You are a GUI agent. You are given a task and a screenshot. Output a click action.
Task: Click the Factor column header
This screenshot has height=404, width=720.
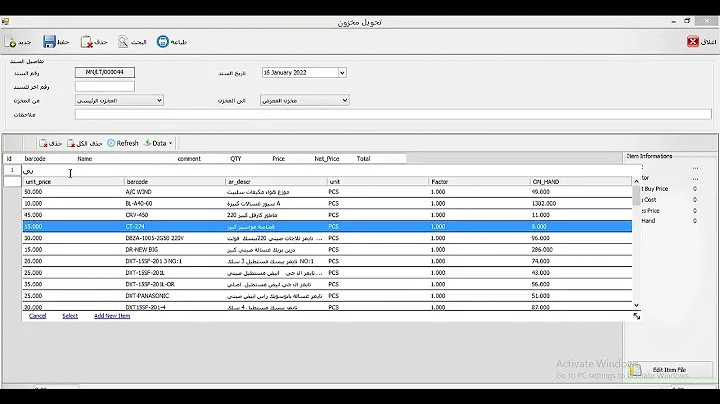[479, 182]
